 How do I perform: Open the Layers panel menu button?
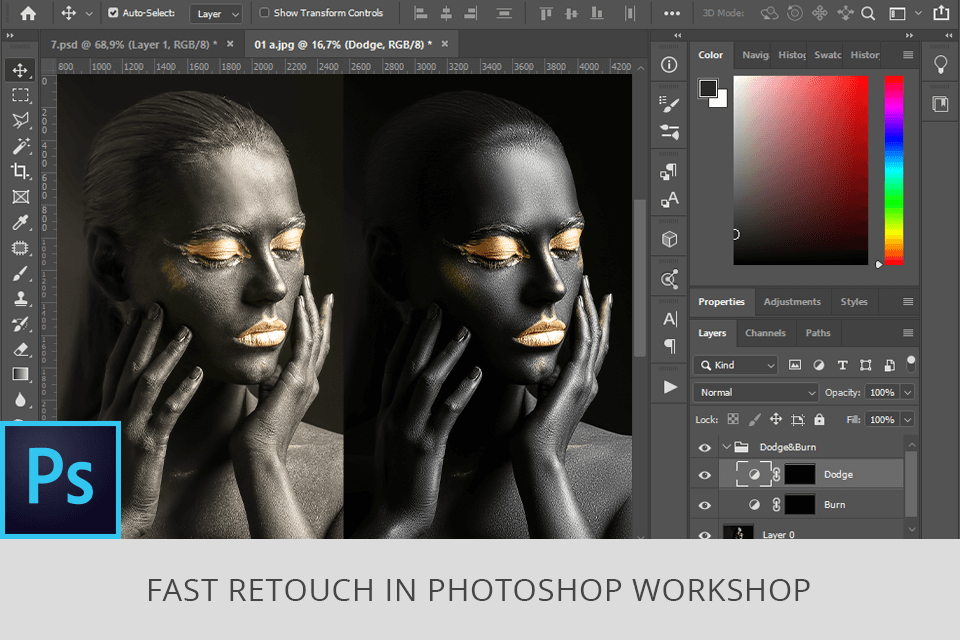[908, 333]
